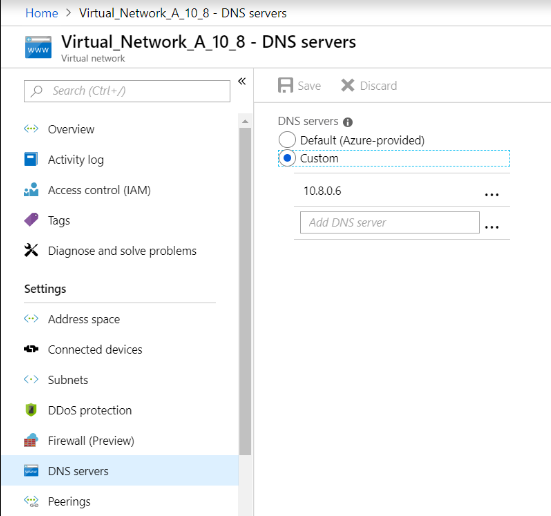Click the Diagnose wrench icon

point(31,250)
